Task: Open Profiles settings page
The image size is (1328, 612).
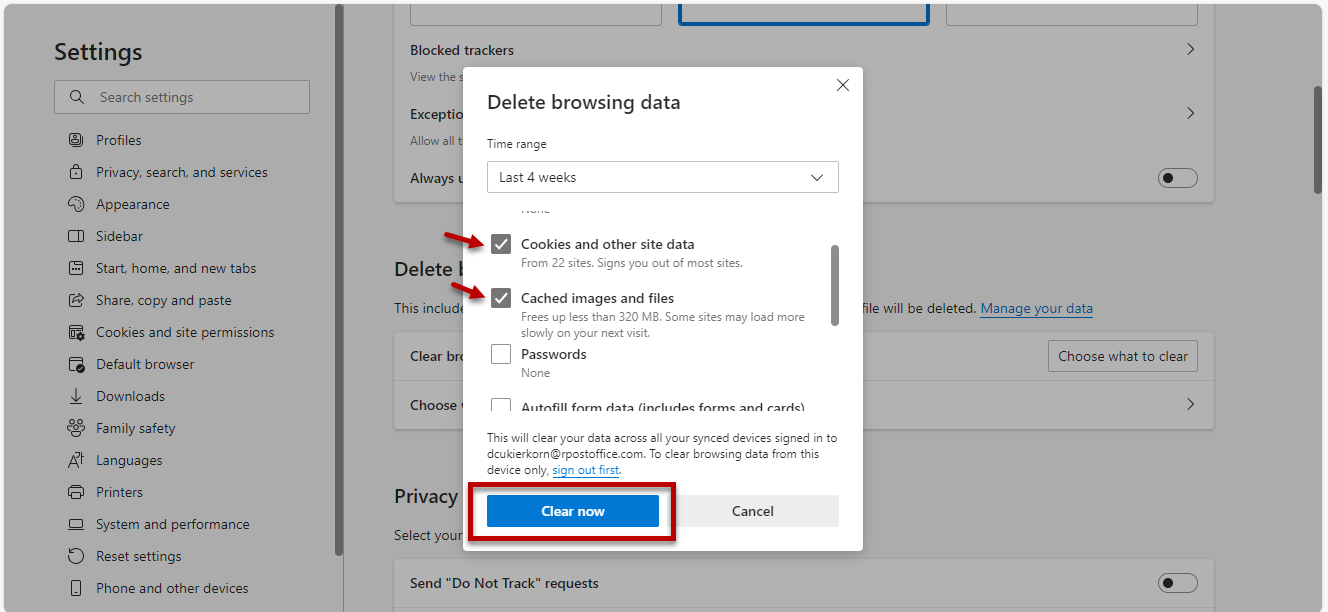Action: pos(119,140)
